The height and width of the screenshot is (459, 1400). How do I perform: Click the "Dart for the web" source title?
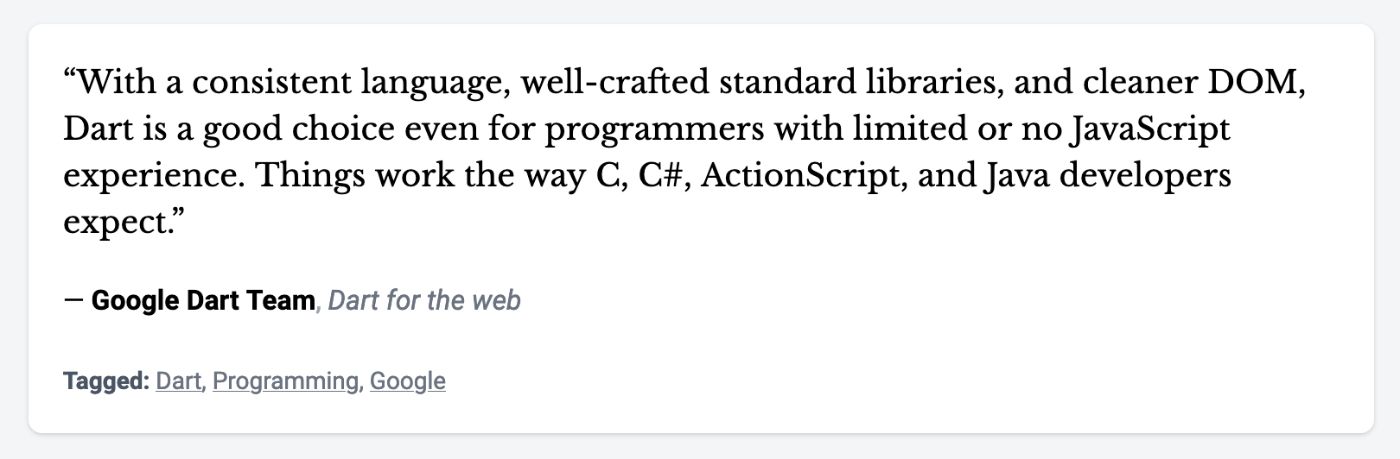[x=424, y=300]
